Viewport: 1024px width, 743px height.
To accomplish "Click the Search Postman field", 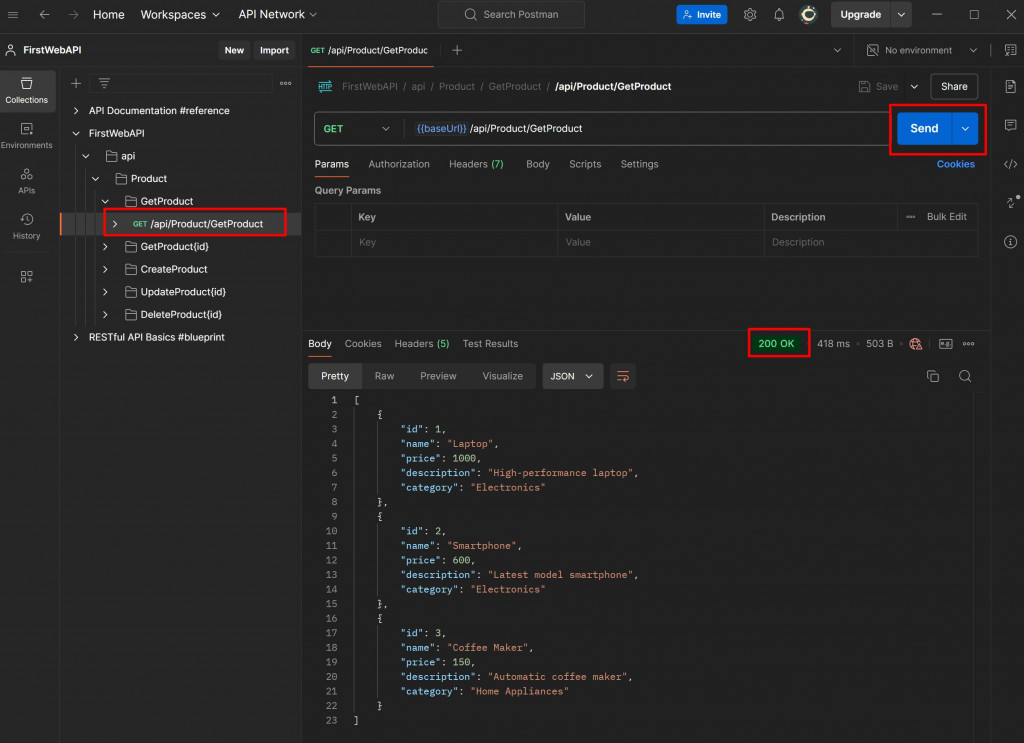I will coord(511,14).
